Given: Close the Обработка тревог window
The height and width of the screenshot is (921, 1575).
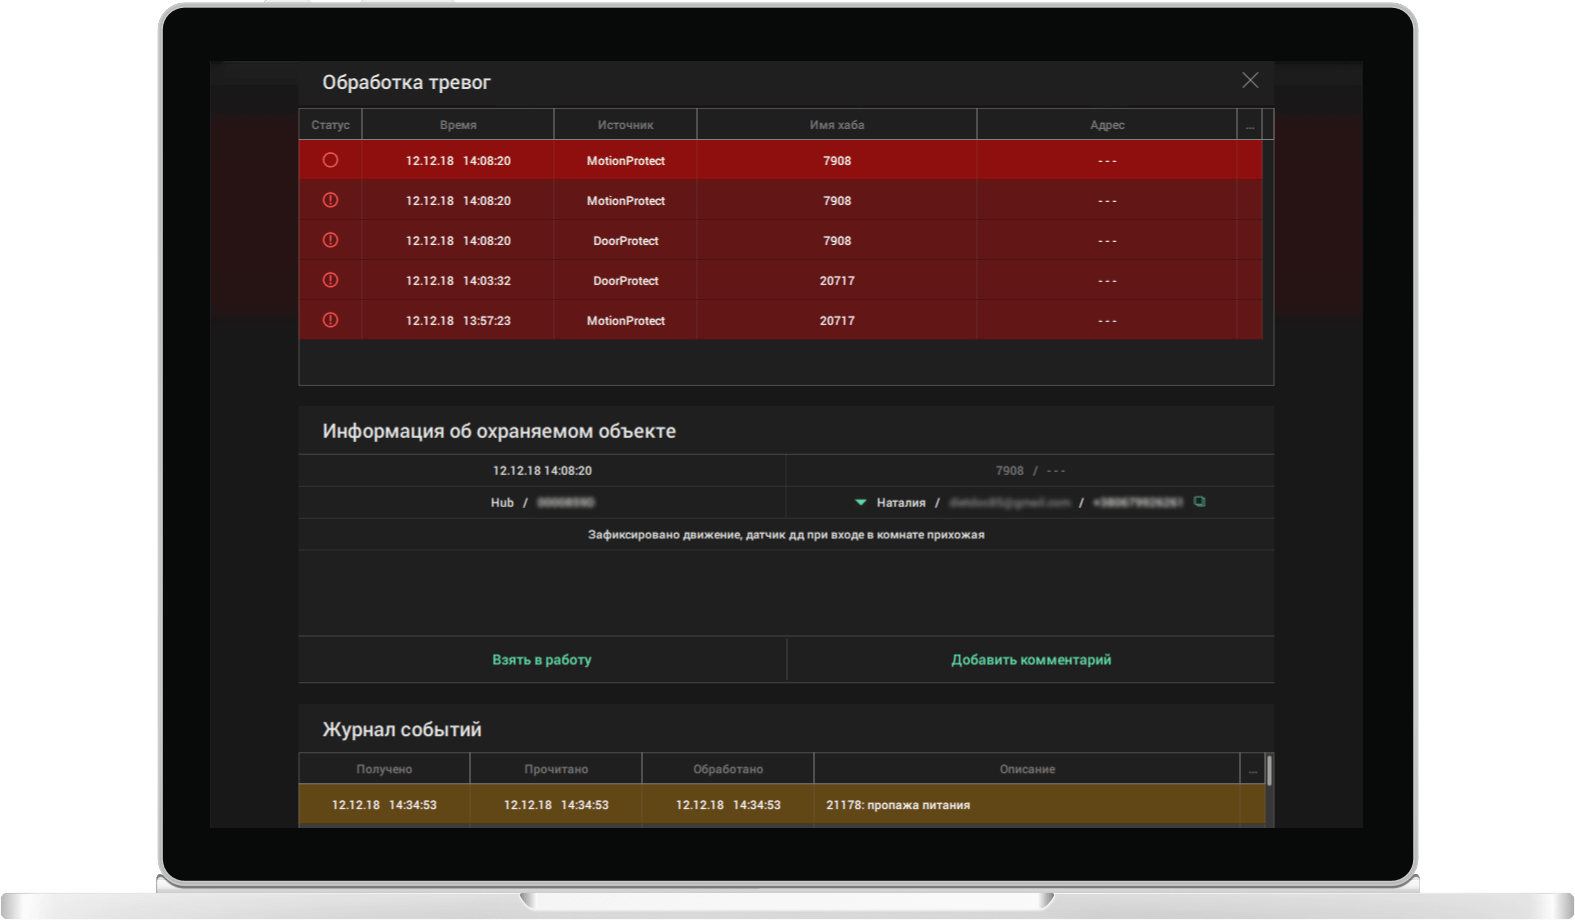Looking at the screenshot, I should click(x=1250, y=80).
